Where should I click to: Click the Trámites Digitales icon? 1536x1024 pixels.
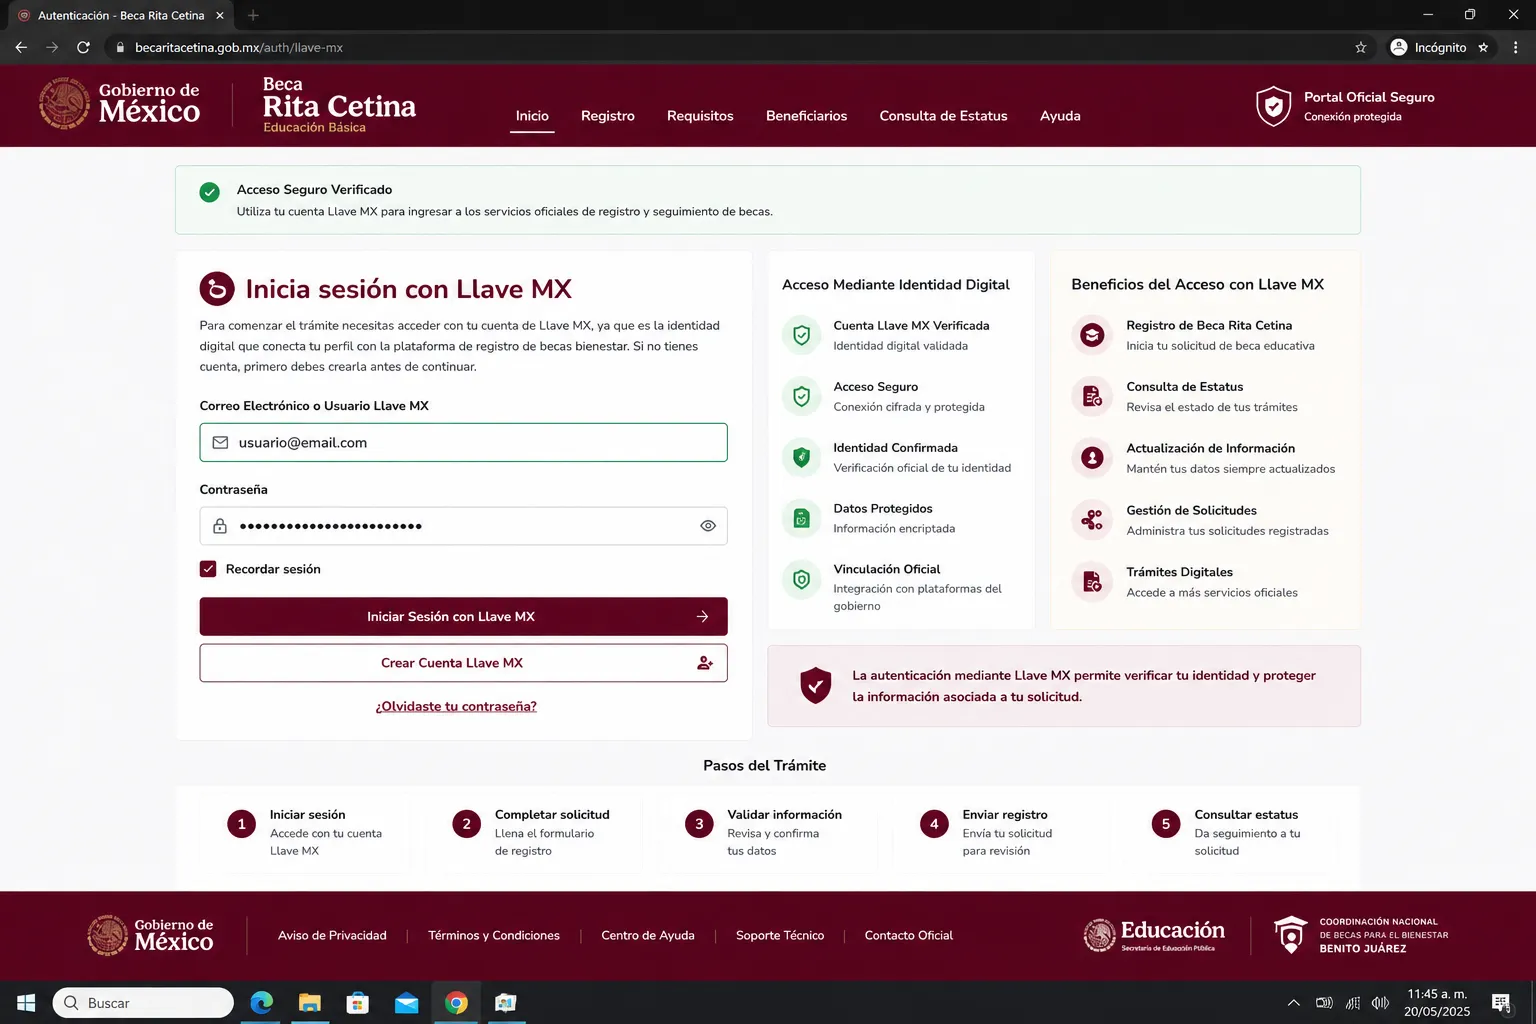coord(1092,582)
